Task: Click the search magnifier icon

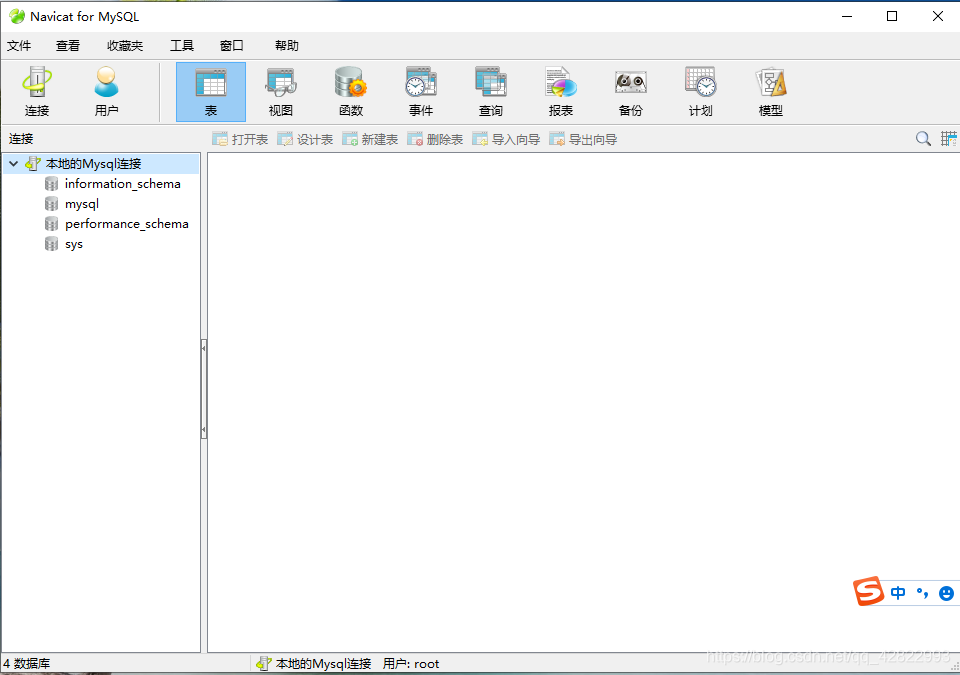Action: click(923, 138)
